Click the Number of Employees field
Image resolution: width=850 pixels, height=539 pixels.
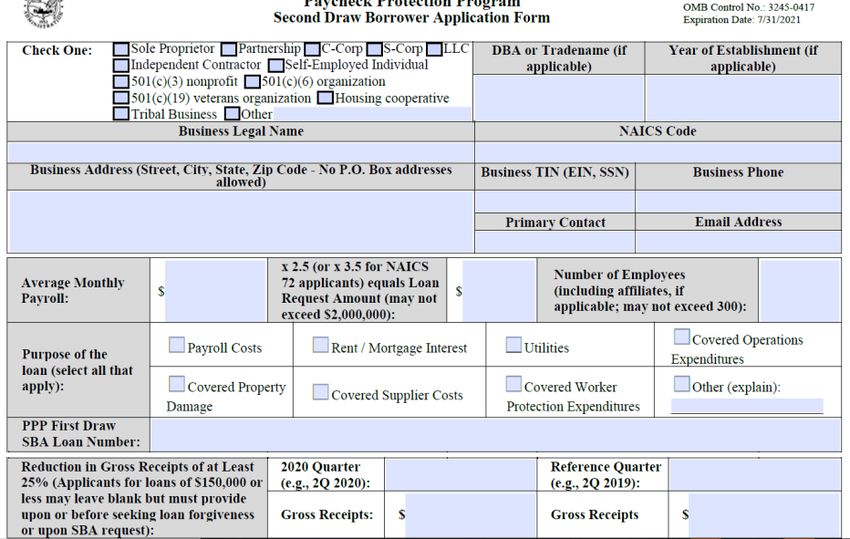[800, 291]
